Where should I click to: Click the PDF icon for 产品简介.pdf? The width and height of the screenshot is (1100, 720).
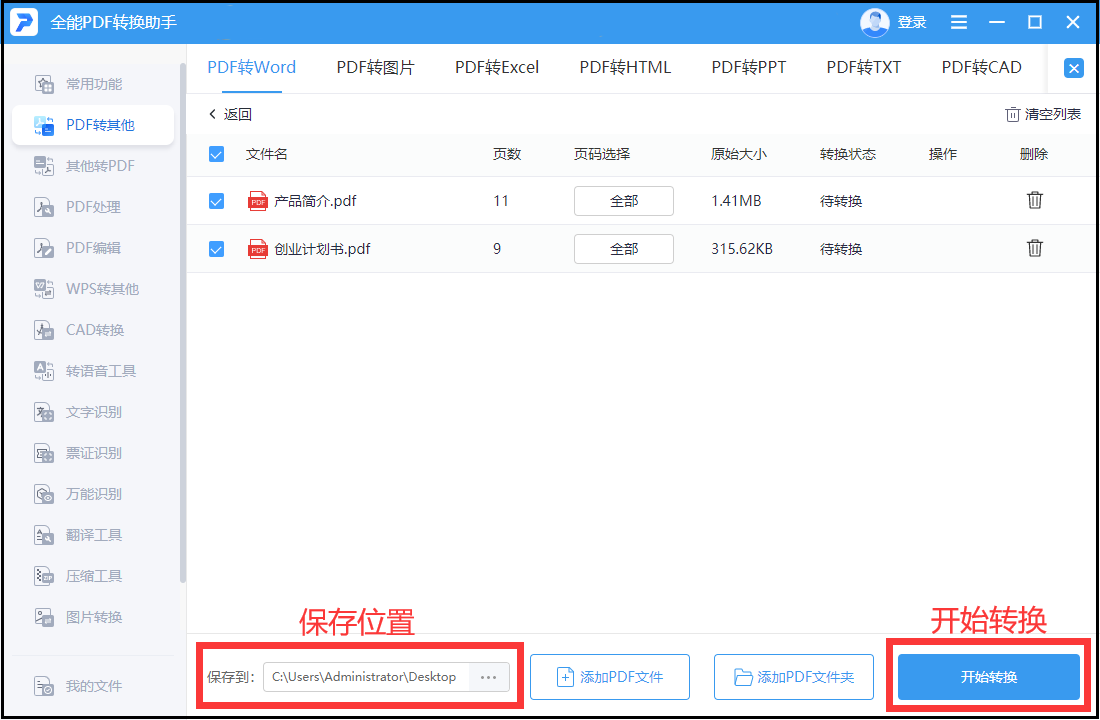point(258,201)
